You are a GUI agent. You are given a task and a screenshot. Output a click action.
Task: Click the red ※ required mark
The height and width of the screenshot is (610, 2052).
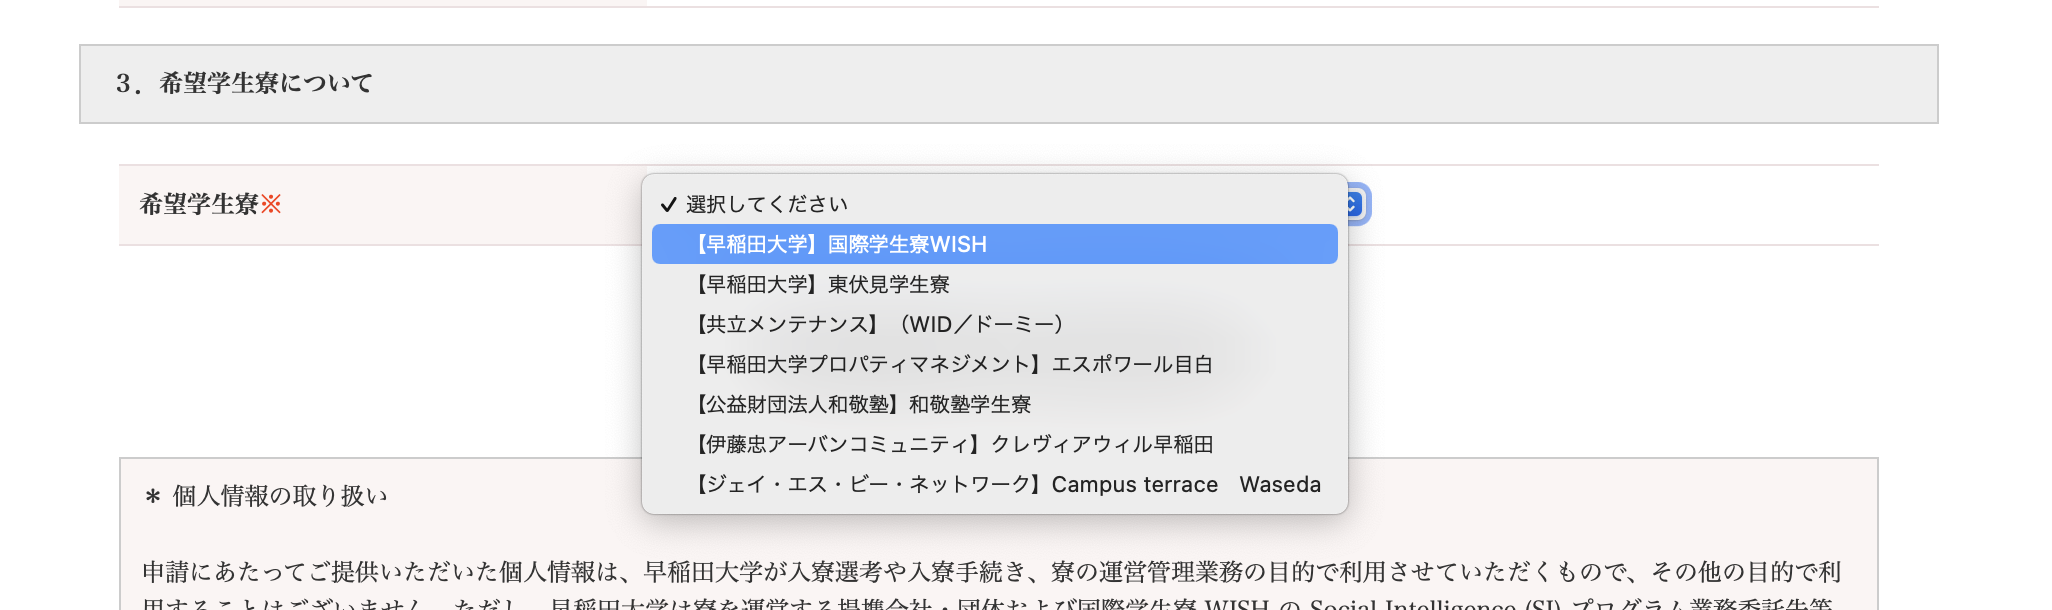(271, 204)
